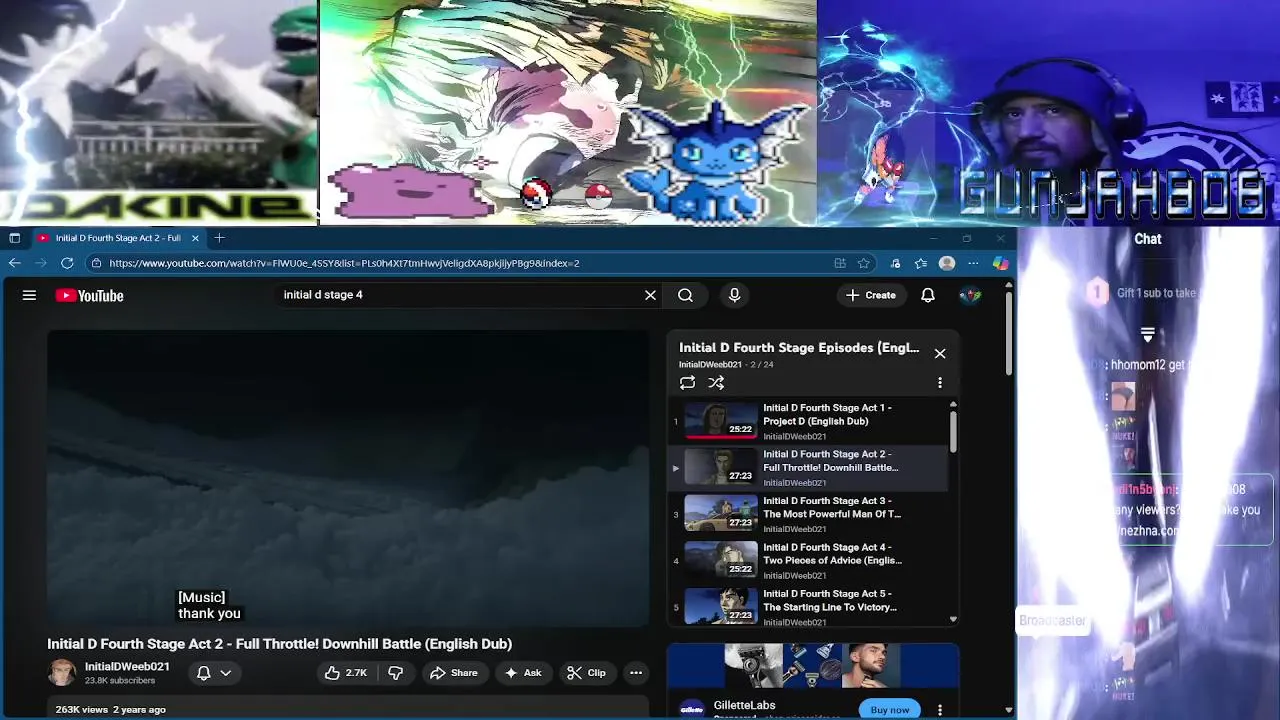Click the video player to pause

(348, 478)
